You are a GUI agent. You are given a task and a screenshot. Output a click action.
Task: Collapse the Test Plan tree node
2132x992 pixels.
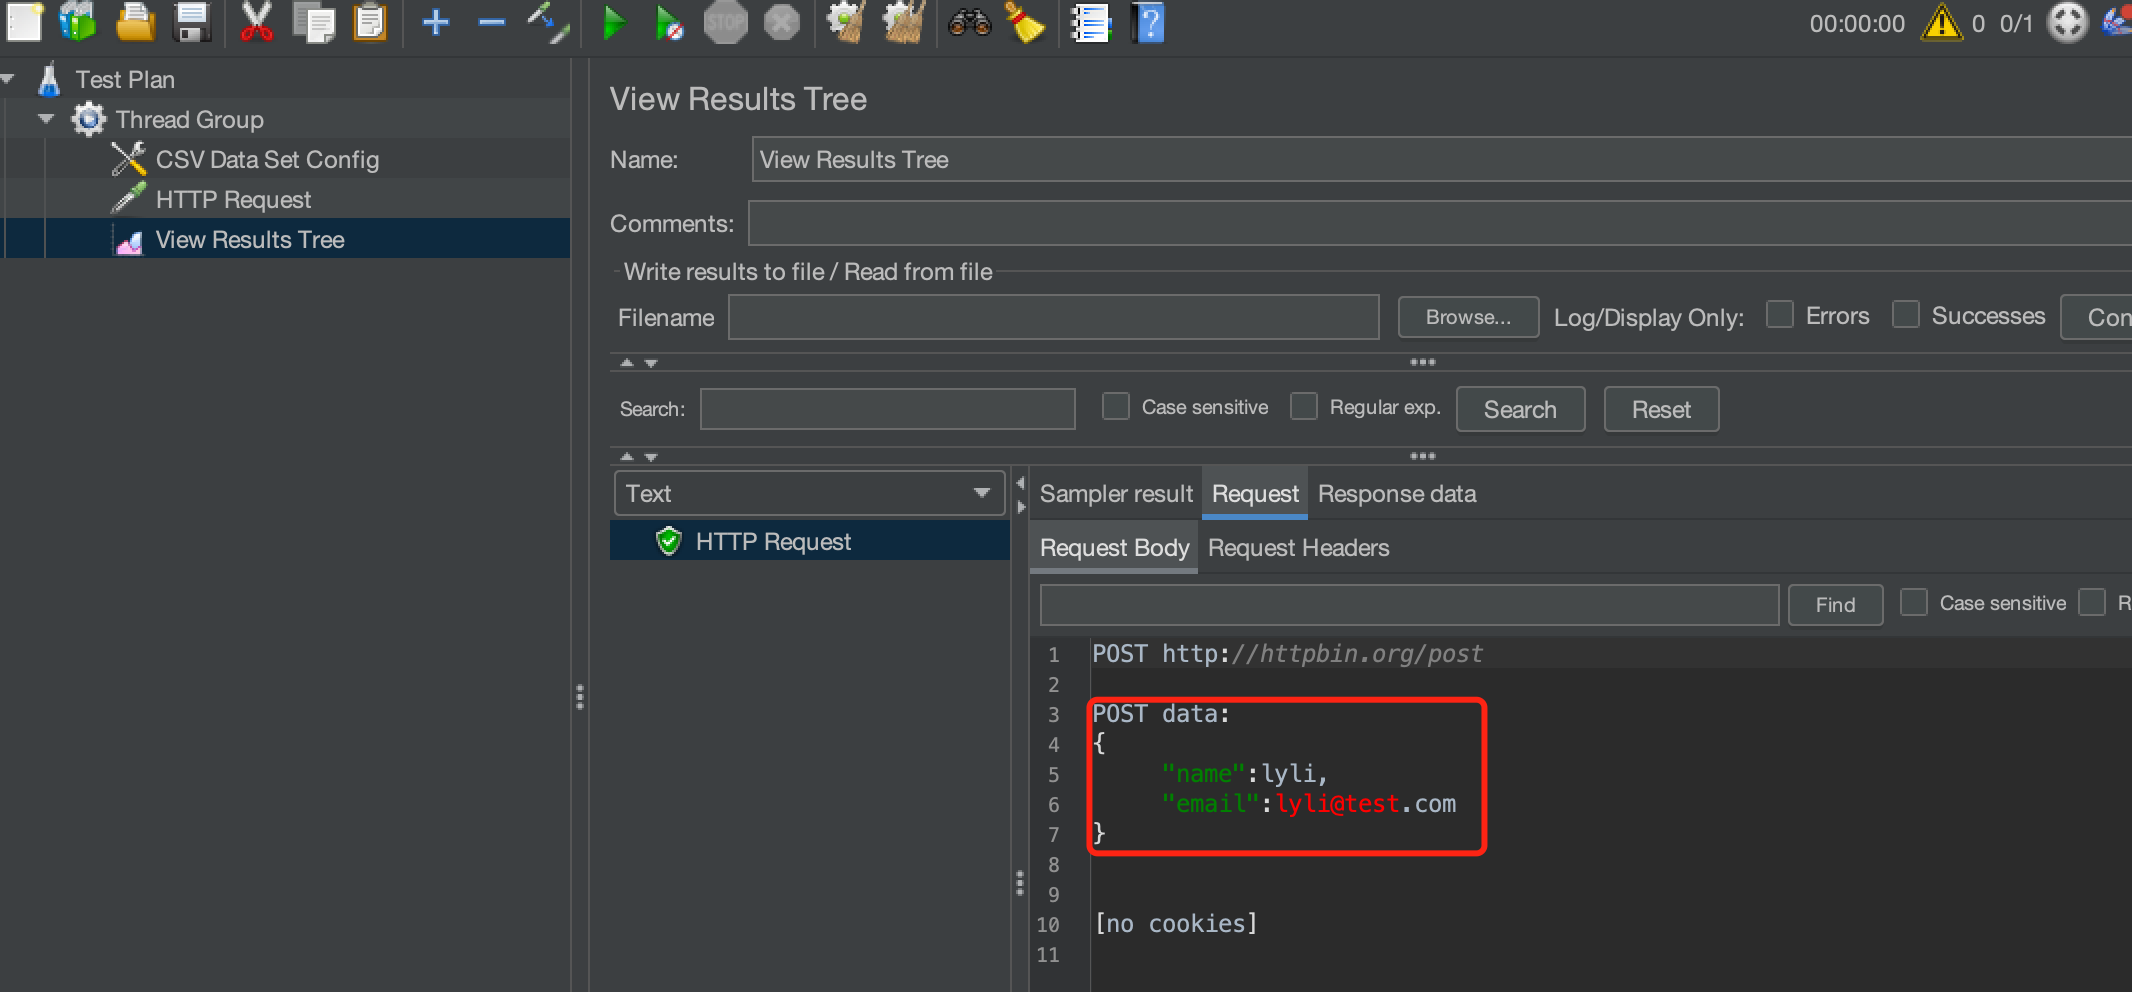8,79
